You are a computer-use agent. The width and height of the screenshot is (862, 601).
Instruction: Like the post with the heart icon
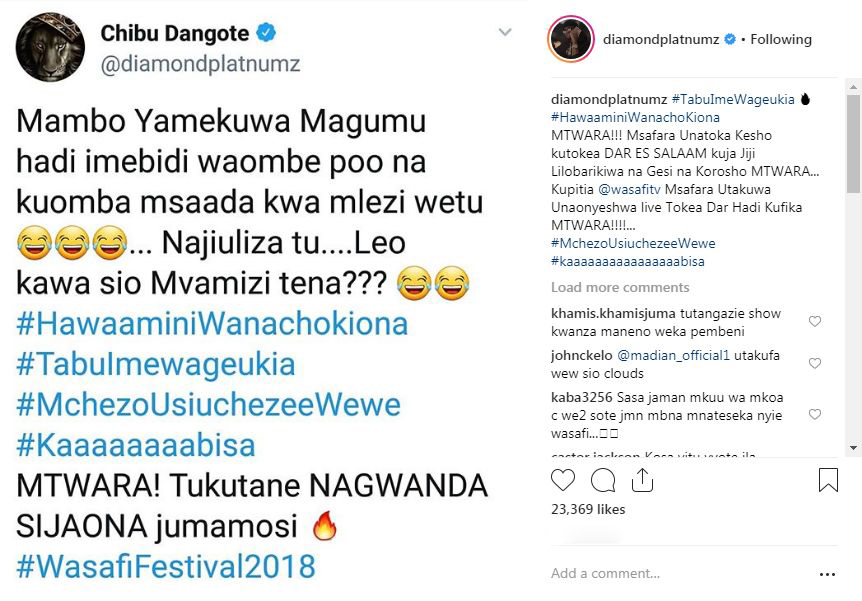point(563,480)
